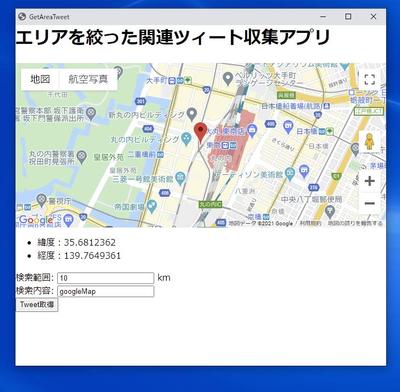Toggle fullscreen map view
Viewport: 400px width, 392px height.
369,80
